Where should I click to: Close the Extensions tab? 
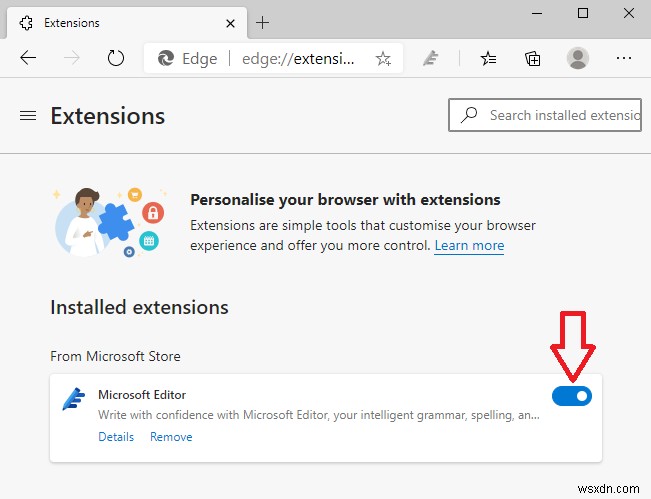pyautogui.click(x=230, y=23)
